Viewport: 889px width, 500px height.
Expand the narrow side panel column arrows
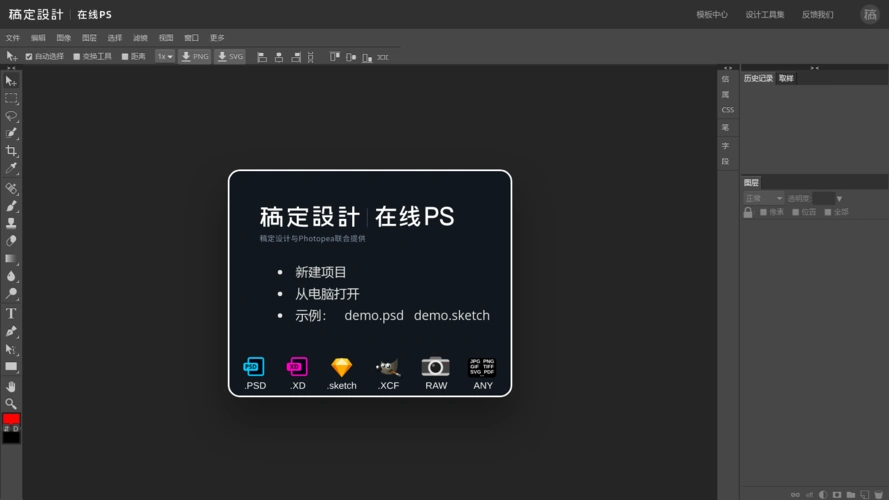tap(728, 68)
